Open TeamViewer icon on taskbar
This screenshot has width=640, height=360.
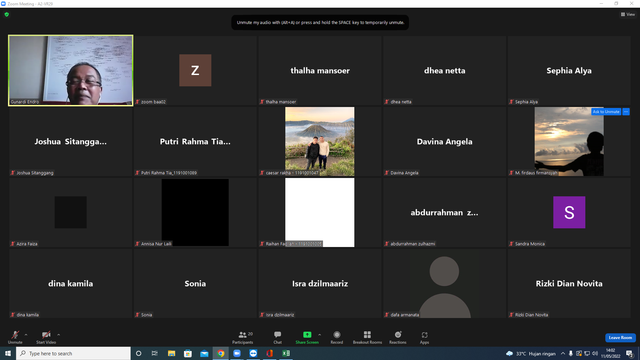click(x=253, y=353)
